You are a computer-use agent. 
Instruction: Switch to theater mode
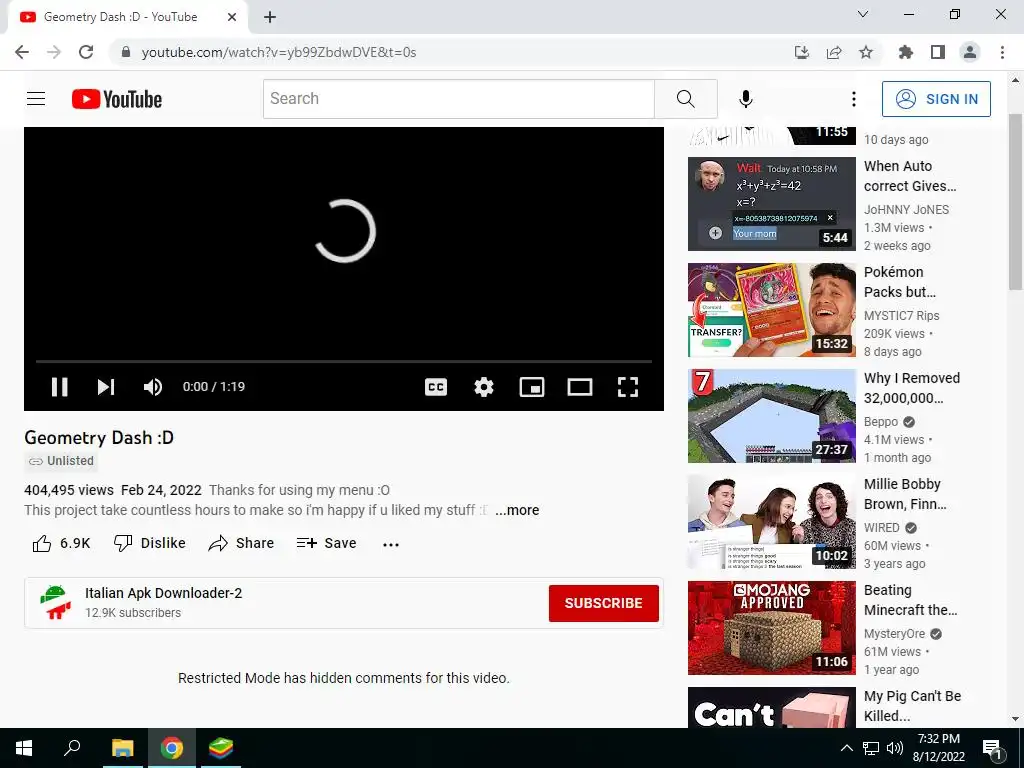[x=580, y=387]
